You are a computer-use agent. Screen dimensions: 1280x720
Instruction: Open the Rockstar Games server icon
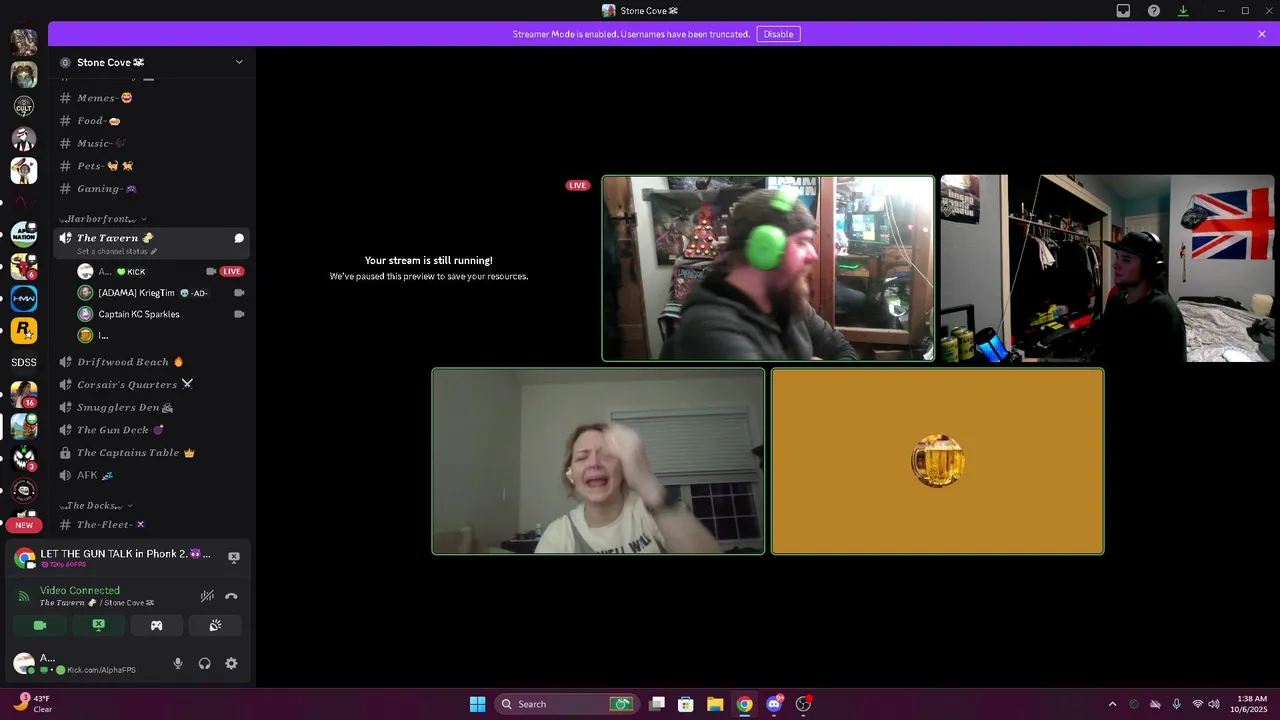[x=24, y=330]
